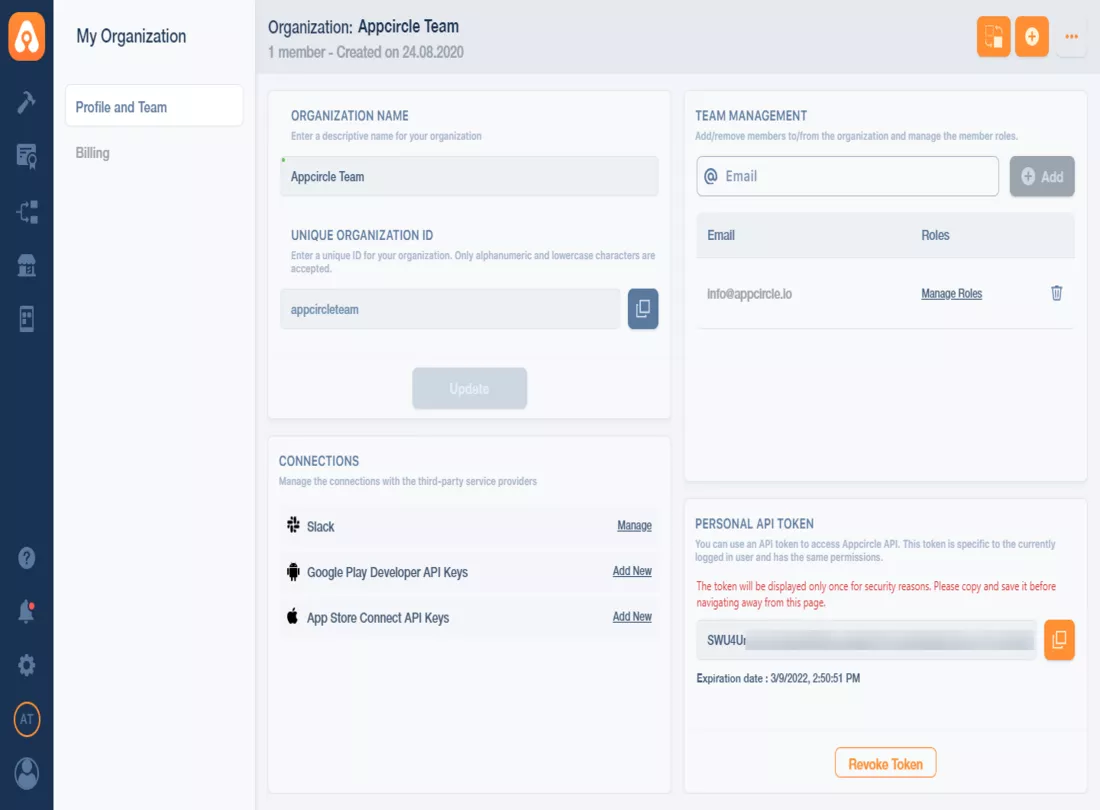This screenshot has width=1100, height=810.
Task: Open the settings gear icon
Action: (x=27, y=665)
